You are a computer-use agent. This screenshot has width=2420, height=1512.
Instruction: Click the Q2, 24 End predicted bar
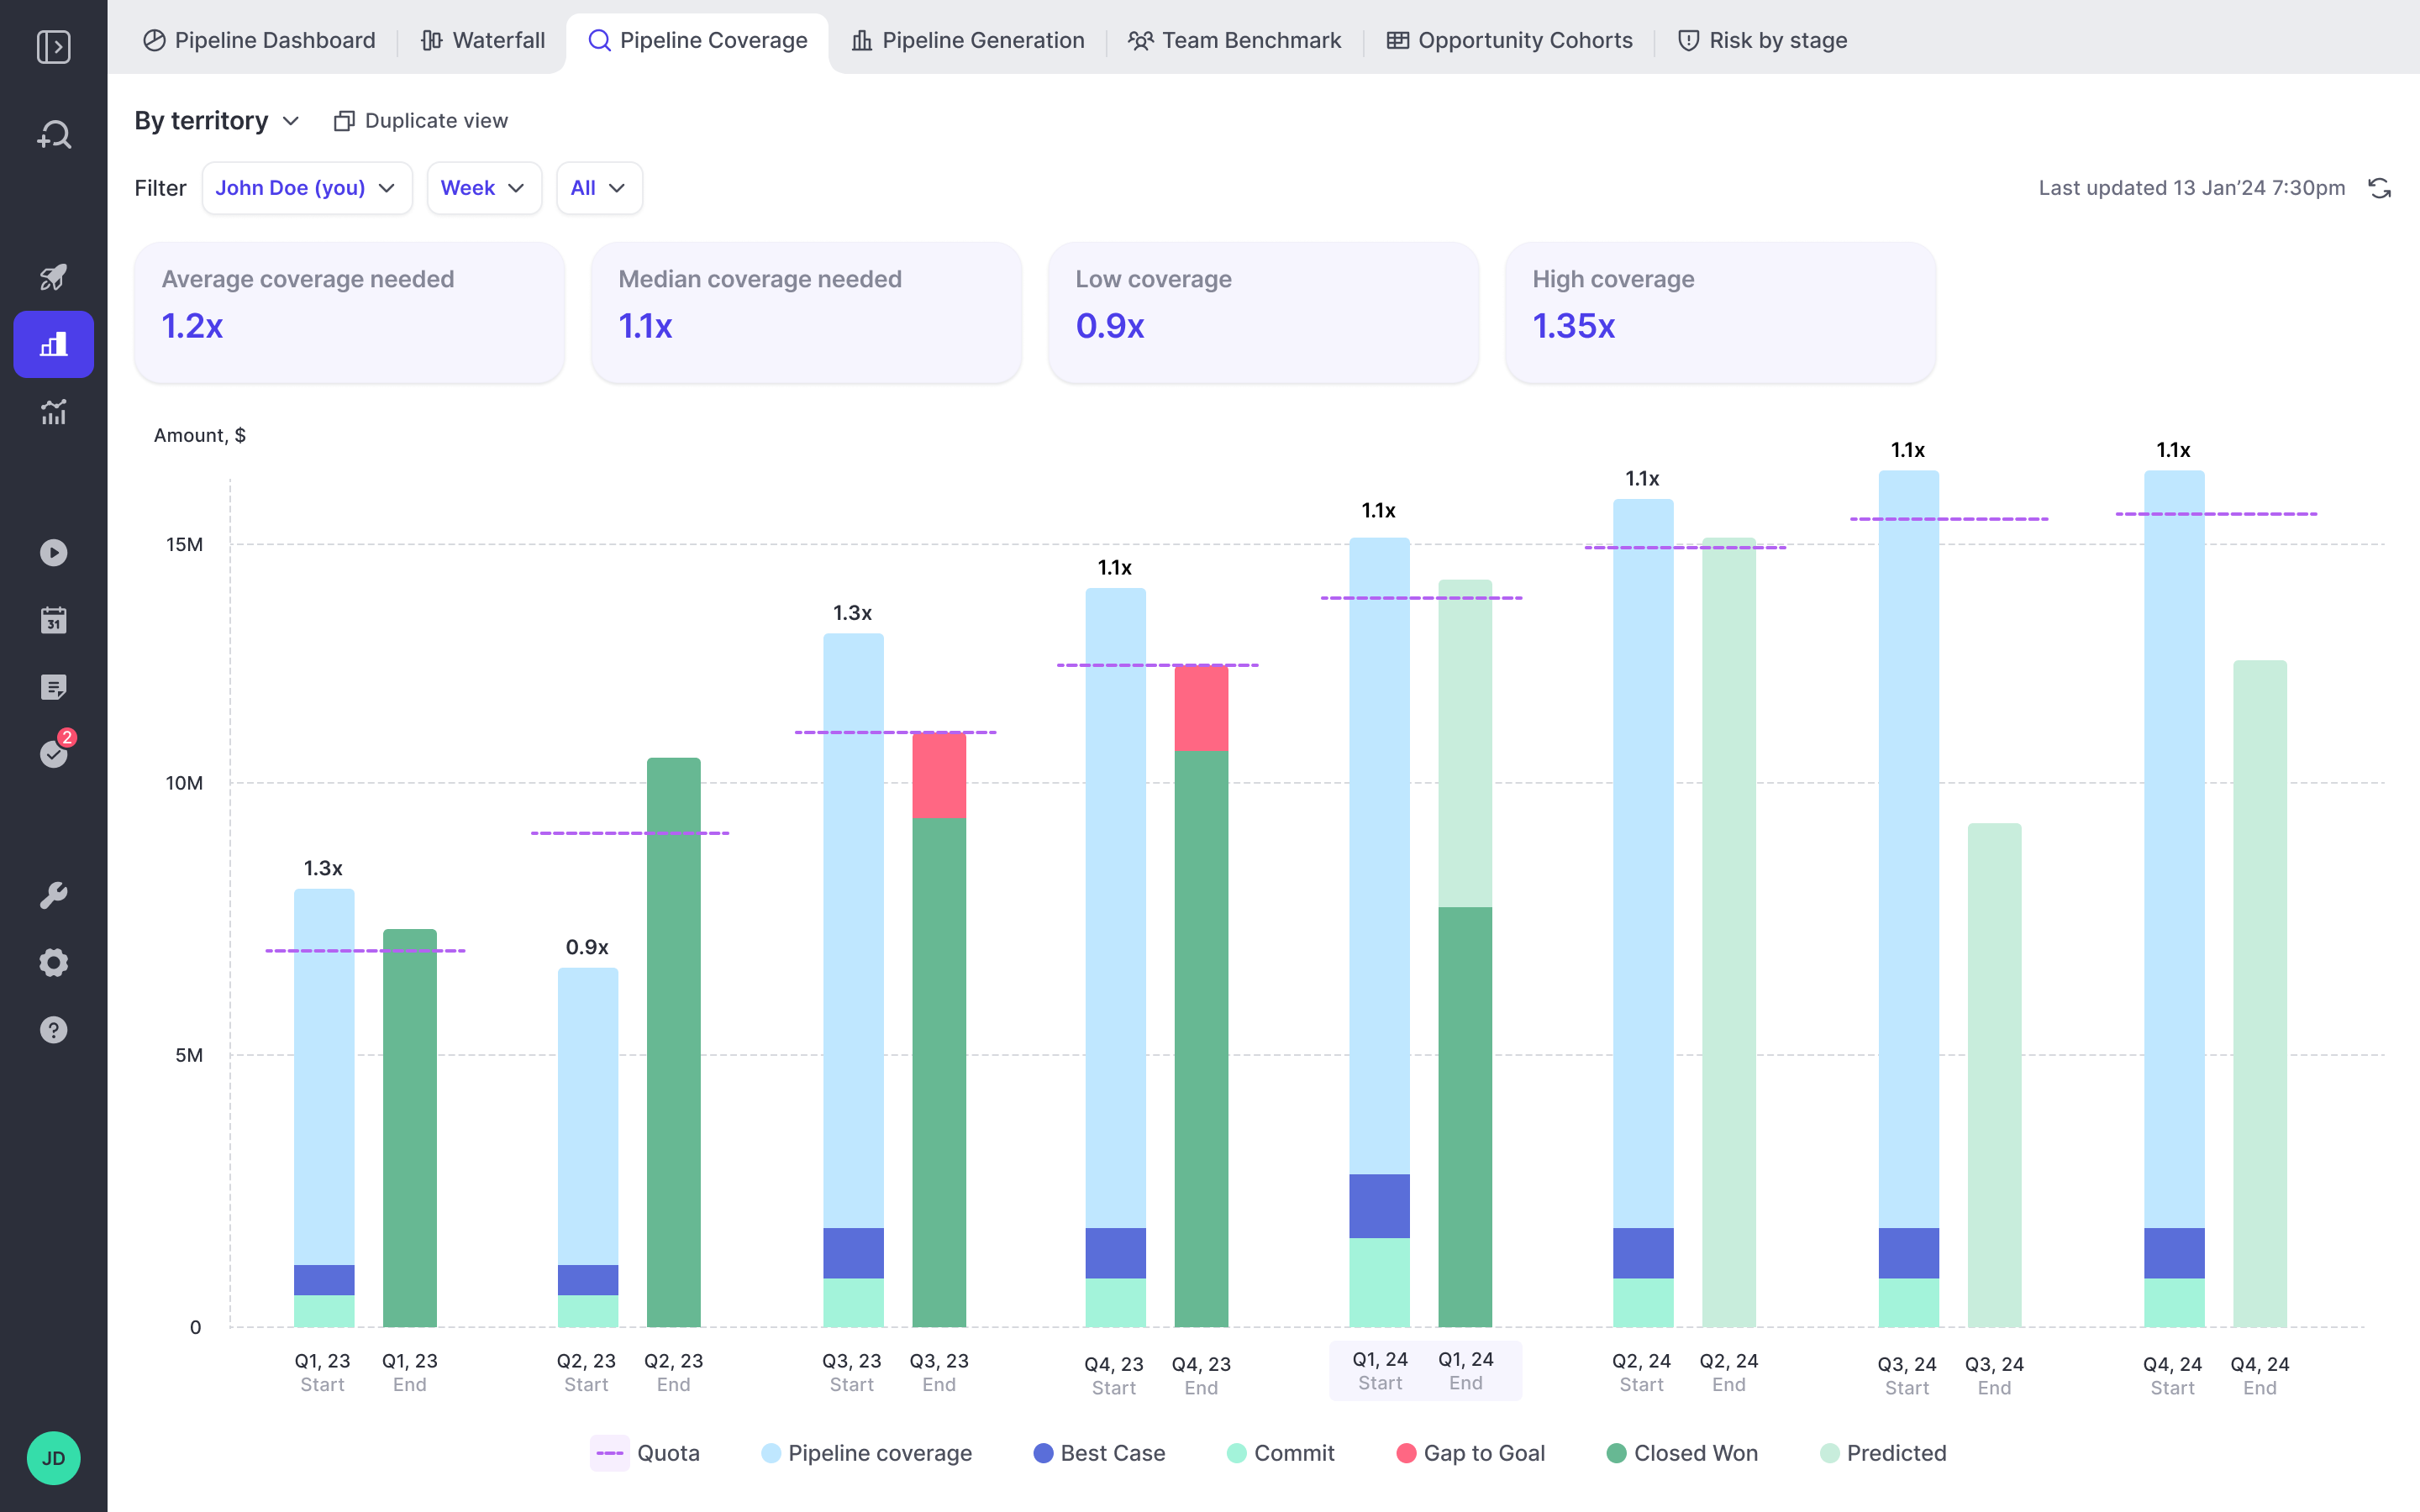pos(1729,932)
